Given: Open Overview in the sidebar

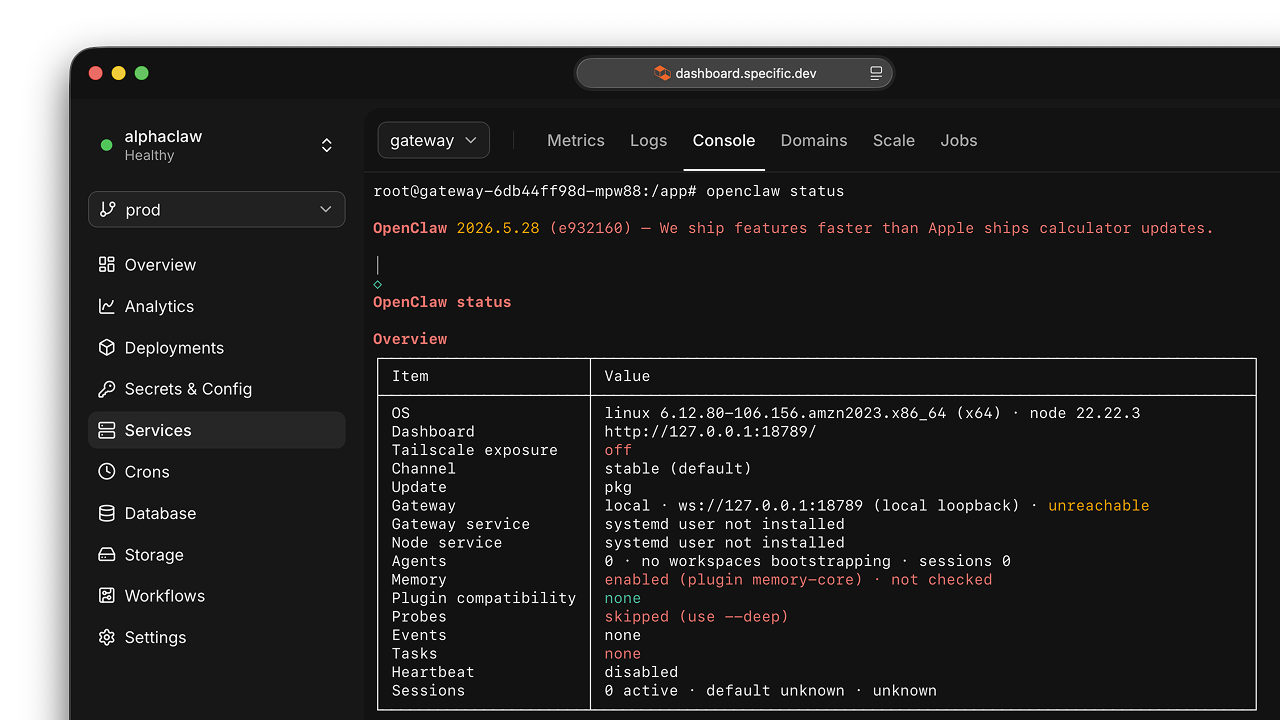Looking at the screenshot, I should 160,265.
